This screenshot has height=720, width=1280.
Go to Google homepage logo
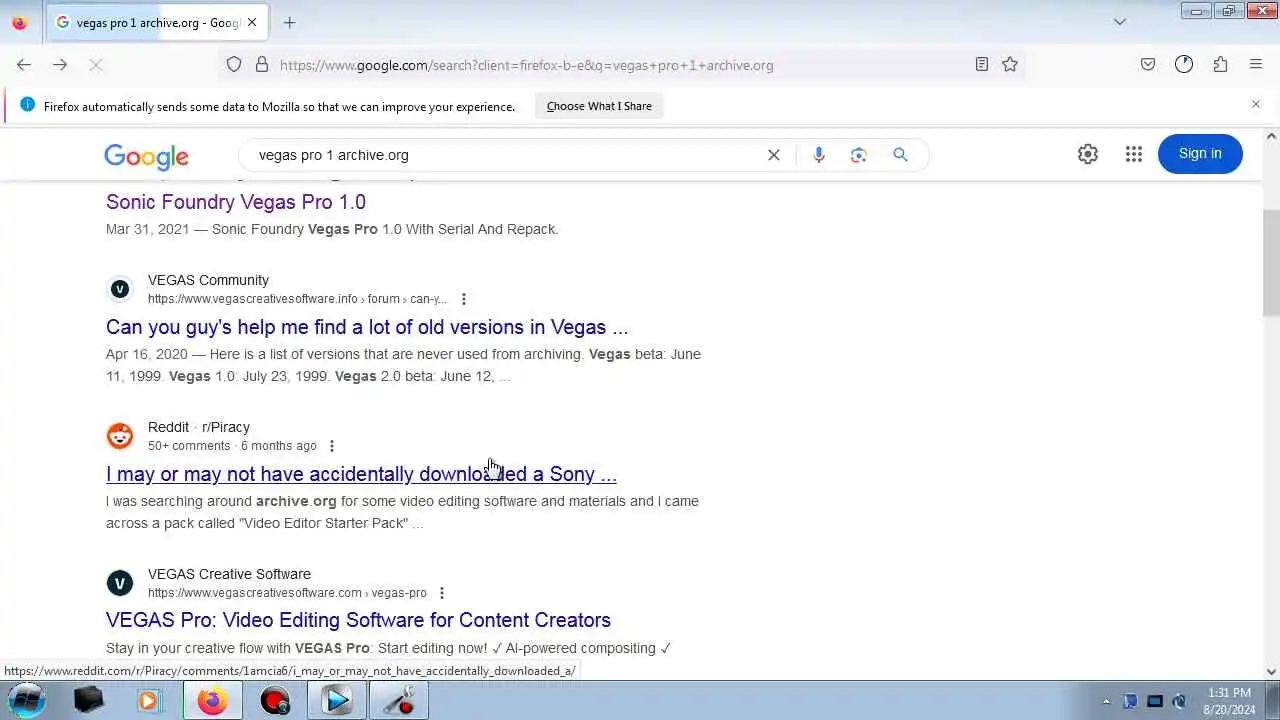146,156
